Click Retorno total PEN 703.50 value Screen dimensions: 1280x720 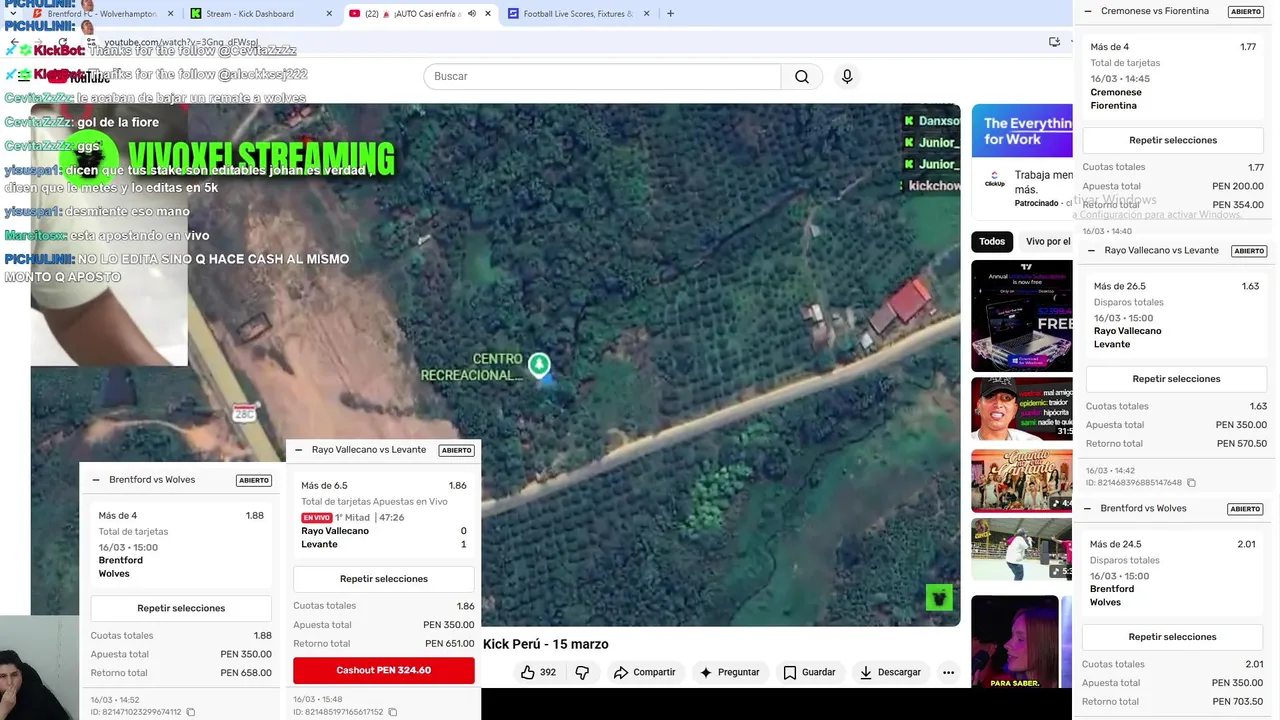coord(1238,702)
